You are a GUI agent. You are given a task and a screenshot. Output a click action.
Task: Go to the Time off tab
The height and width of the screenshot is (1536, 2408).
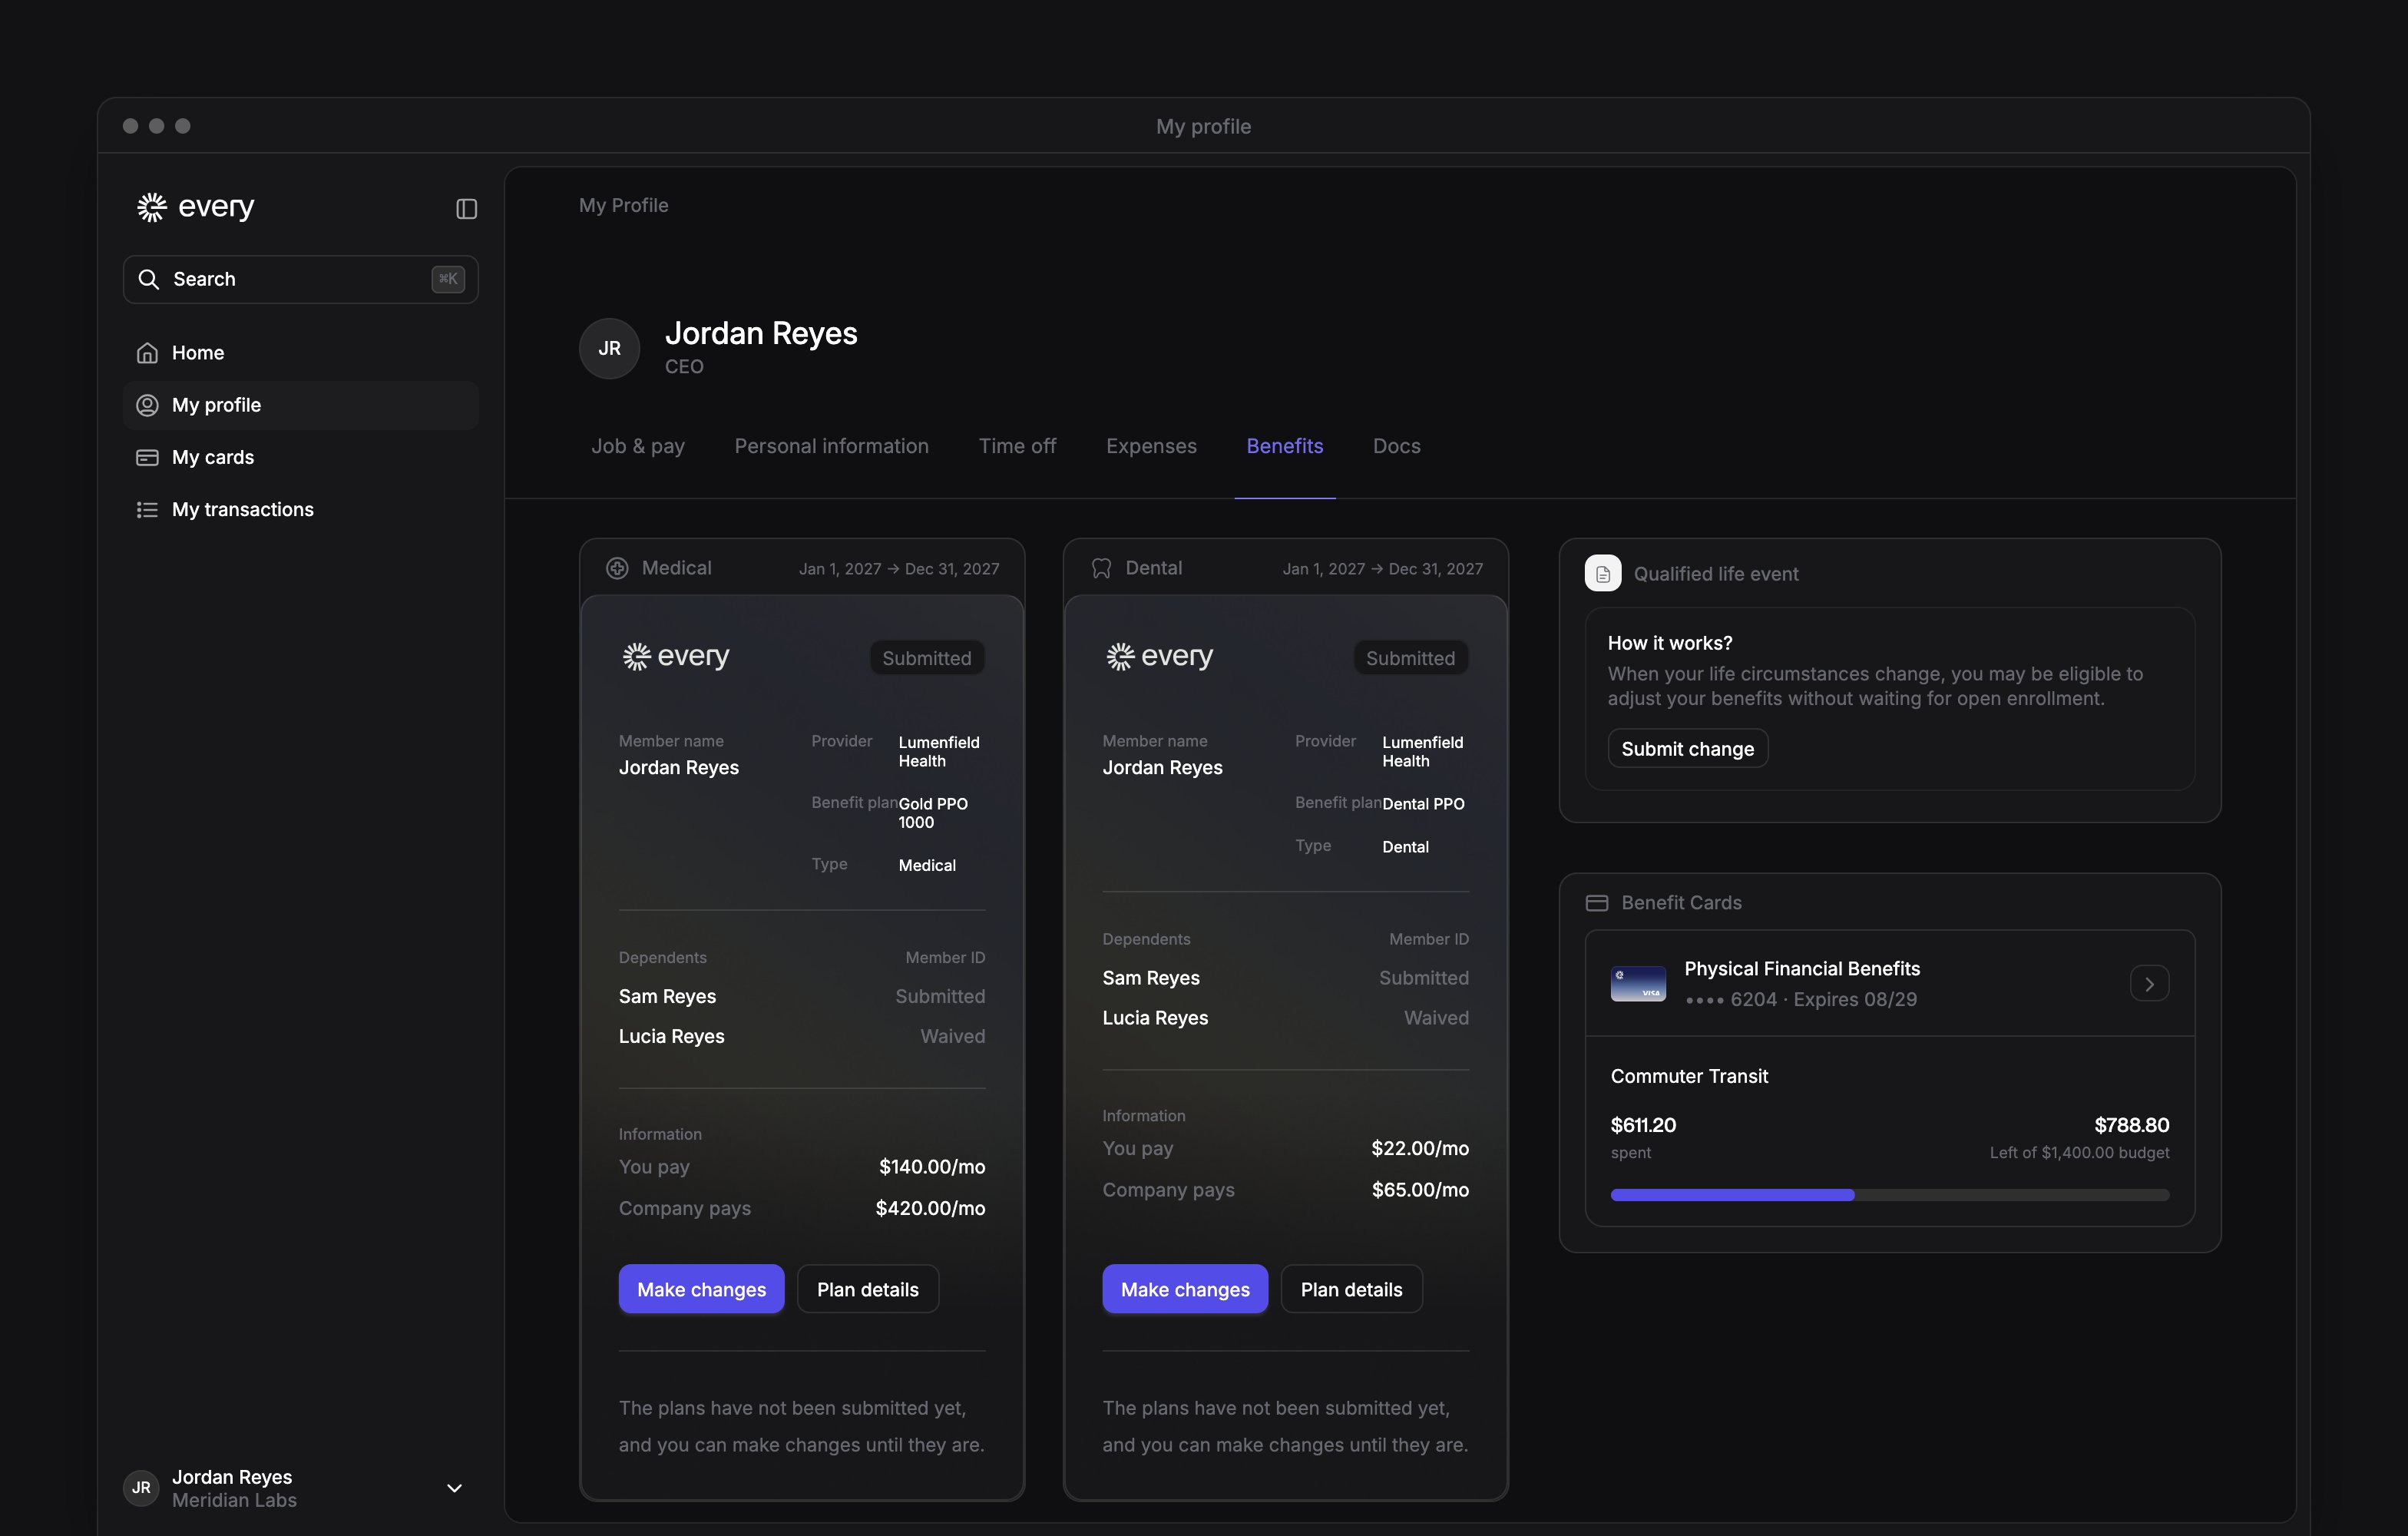(1017, 446)
